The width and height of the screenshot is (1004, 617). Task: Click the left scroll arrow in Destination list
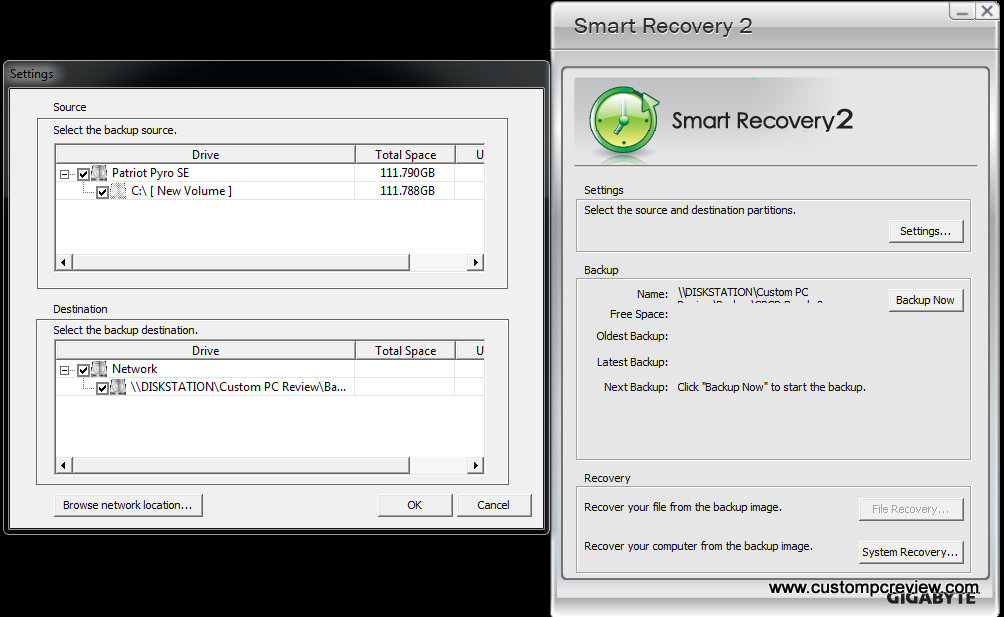click(x=63, y=465)
